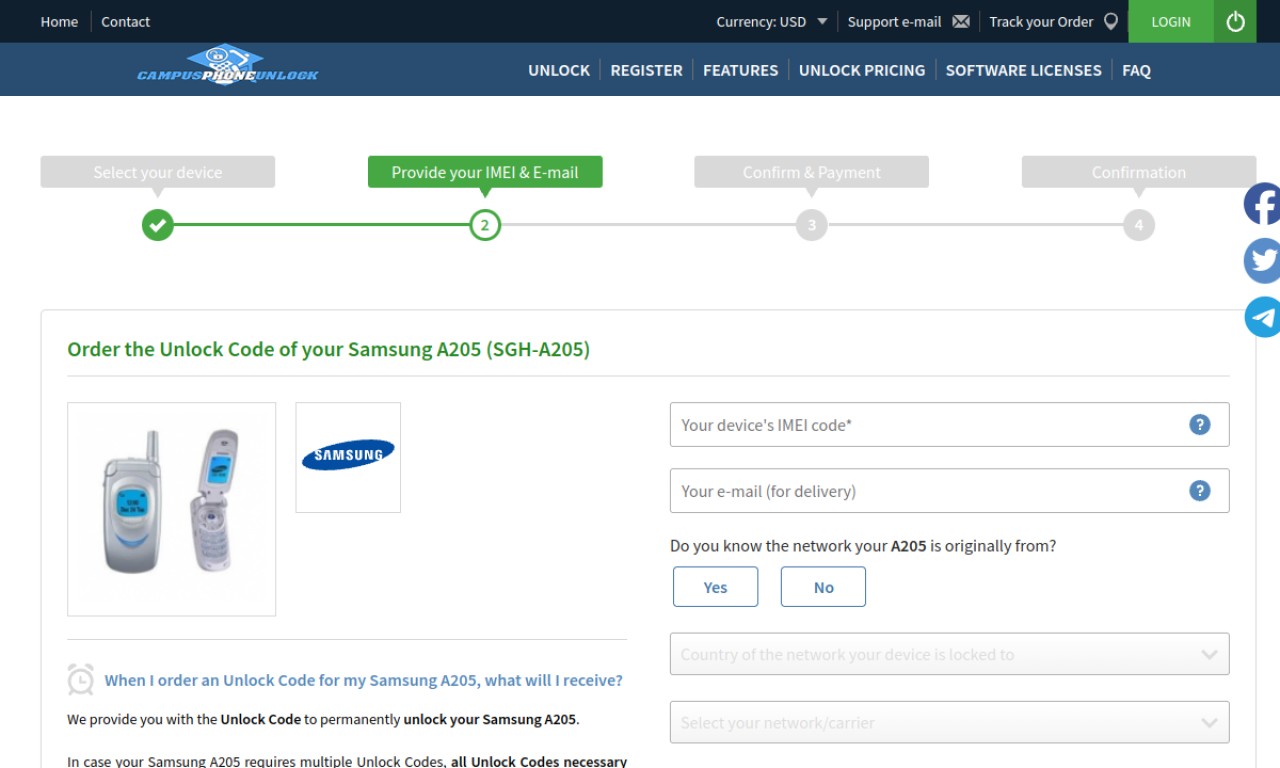Open the UNLOCK menu item

tap(559, 70)
